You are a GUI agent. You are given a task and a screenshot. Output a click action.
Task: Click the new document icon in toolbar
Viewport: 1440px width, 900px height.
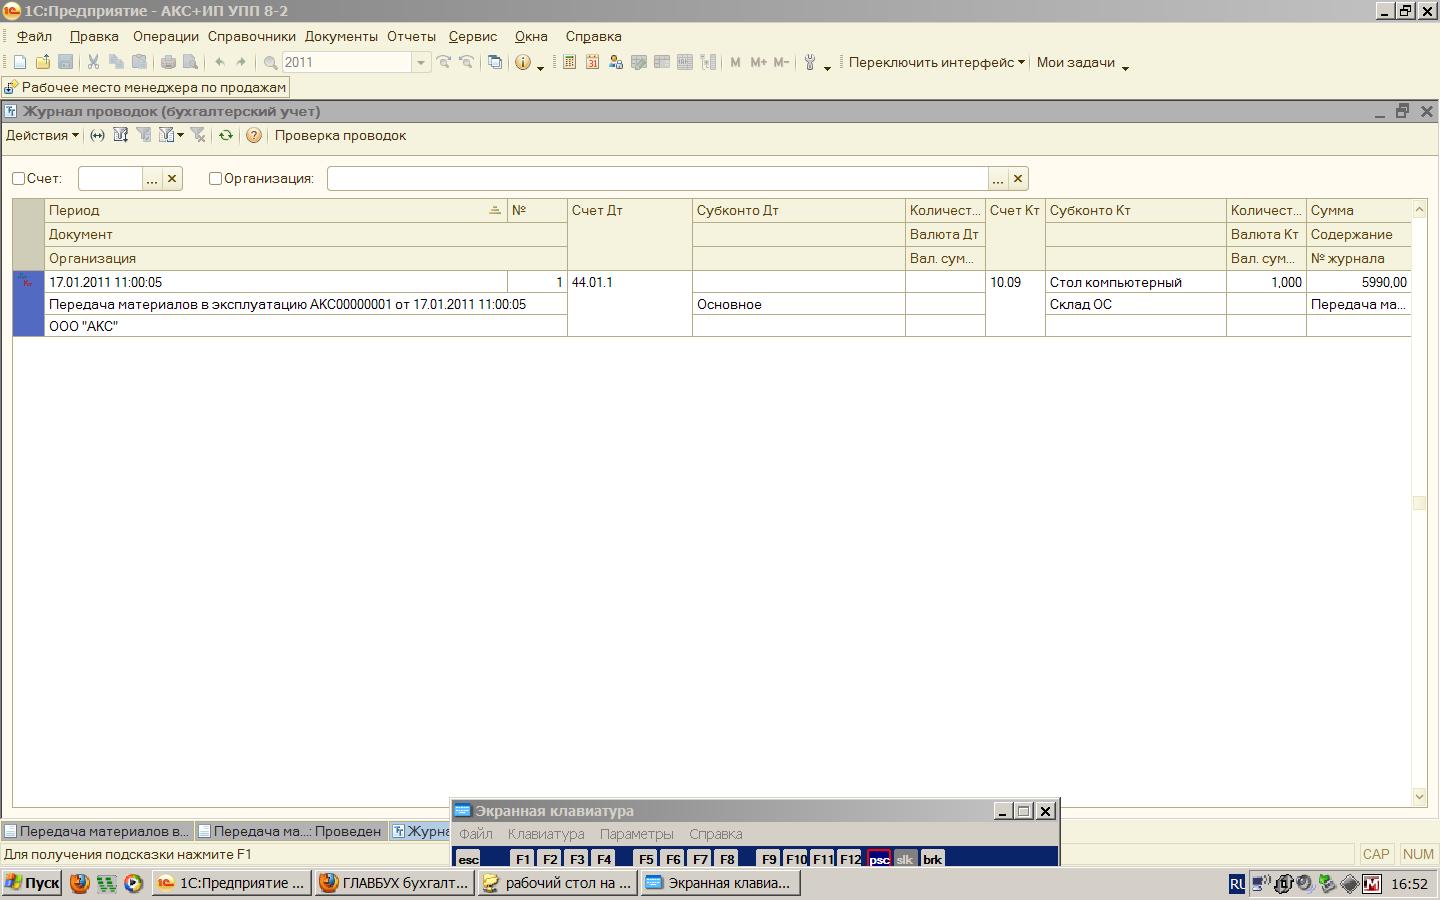click(x=20, y=62)
